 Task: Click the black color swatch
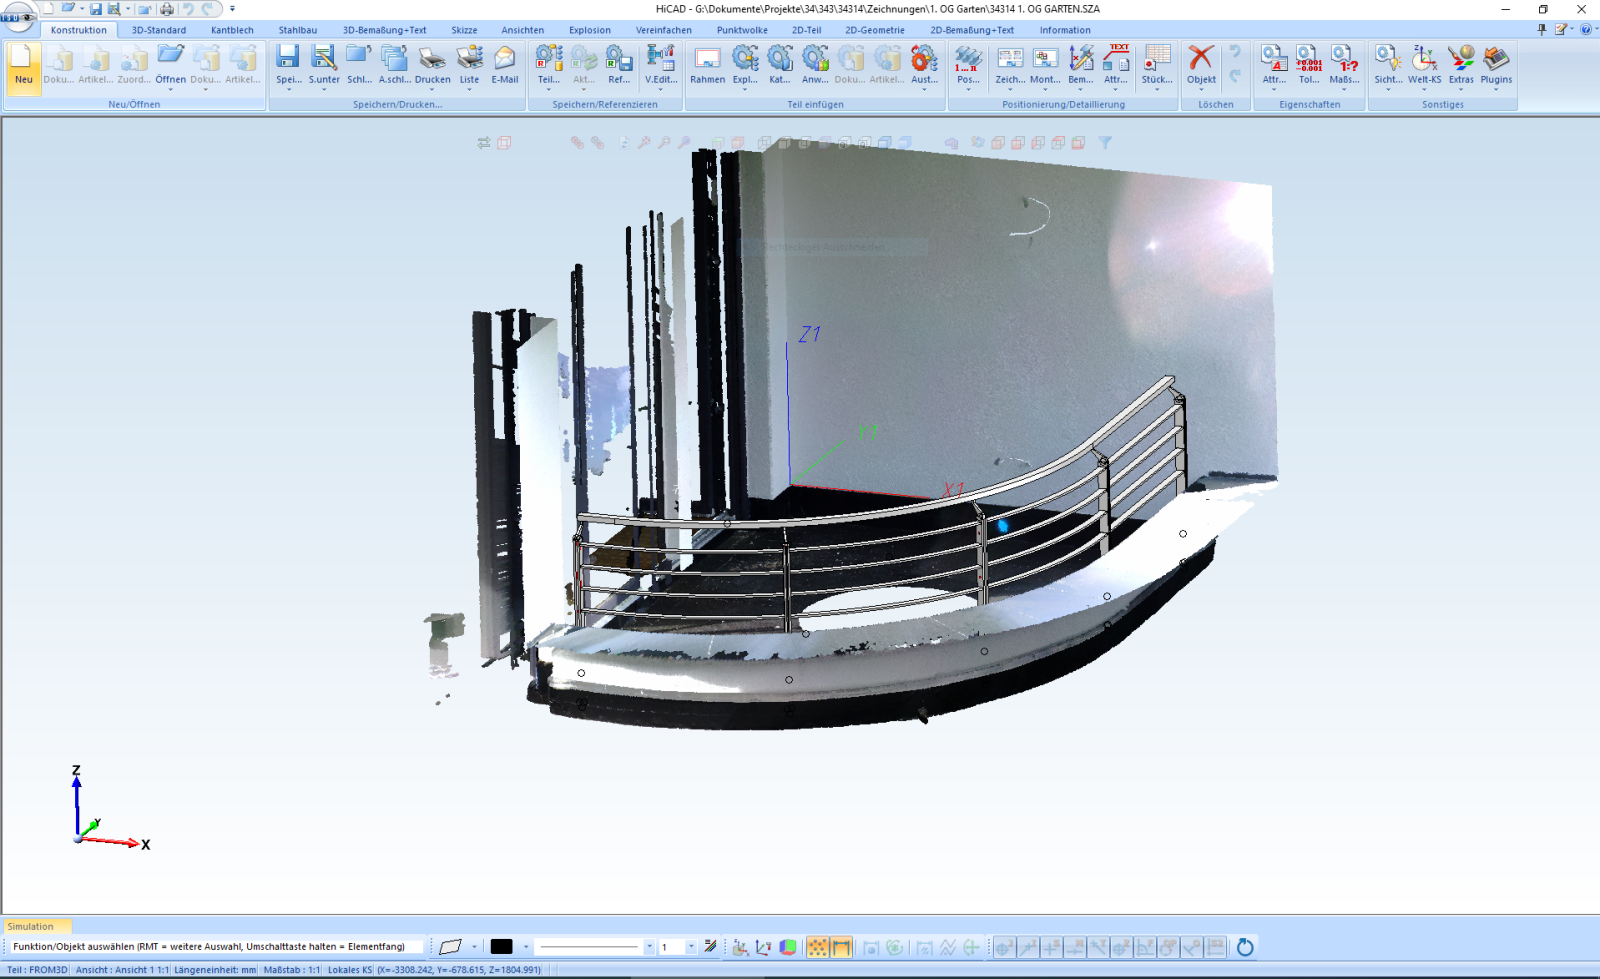[502, 947]
